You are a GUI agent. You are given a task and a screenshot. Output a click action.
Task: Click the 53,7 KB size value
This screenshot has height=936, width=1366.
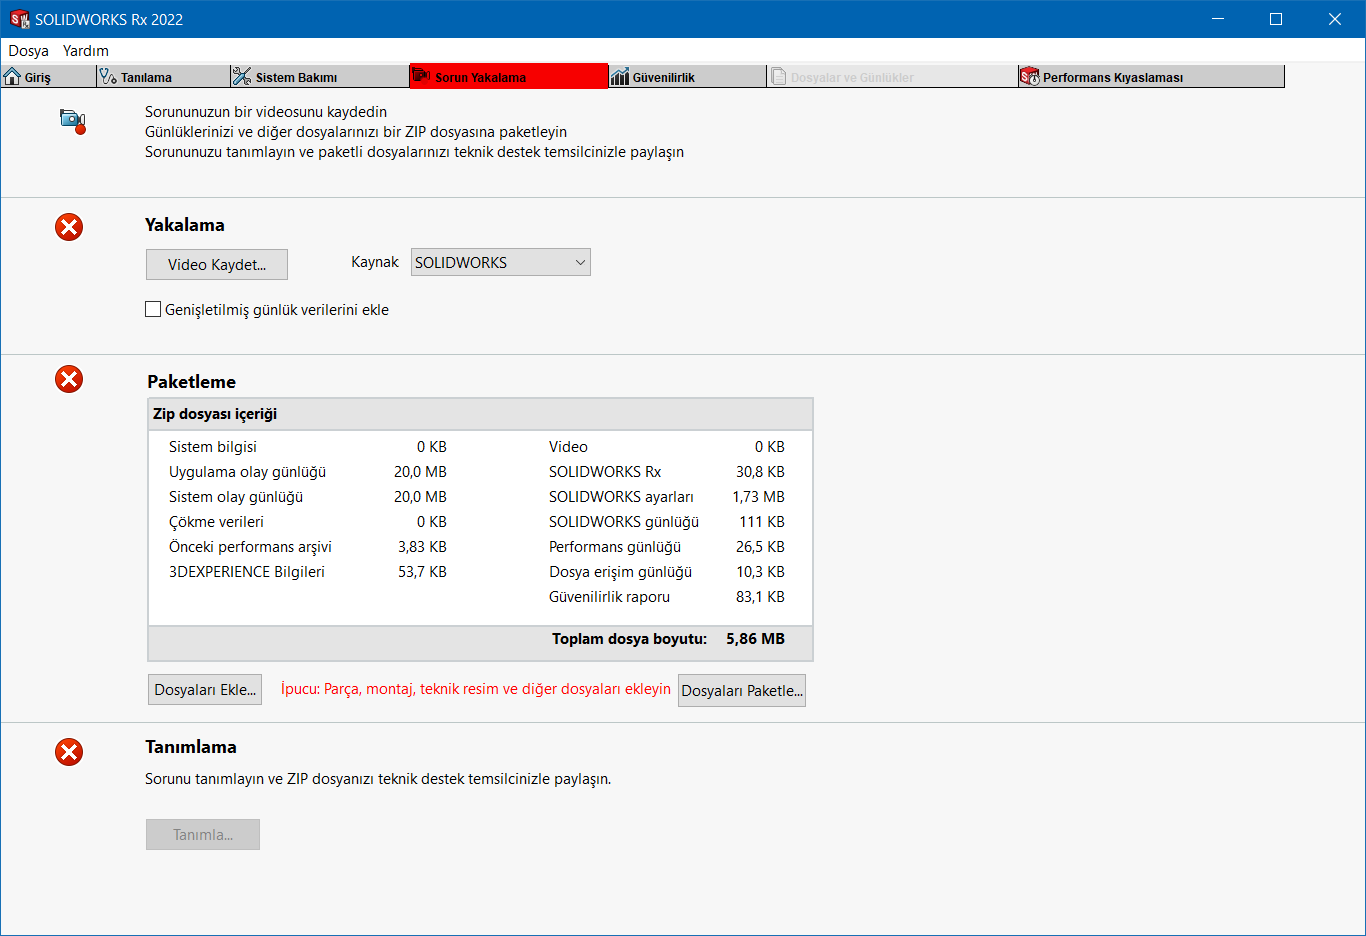pyautogui.click(x=422, y=572)
